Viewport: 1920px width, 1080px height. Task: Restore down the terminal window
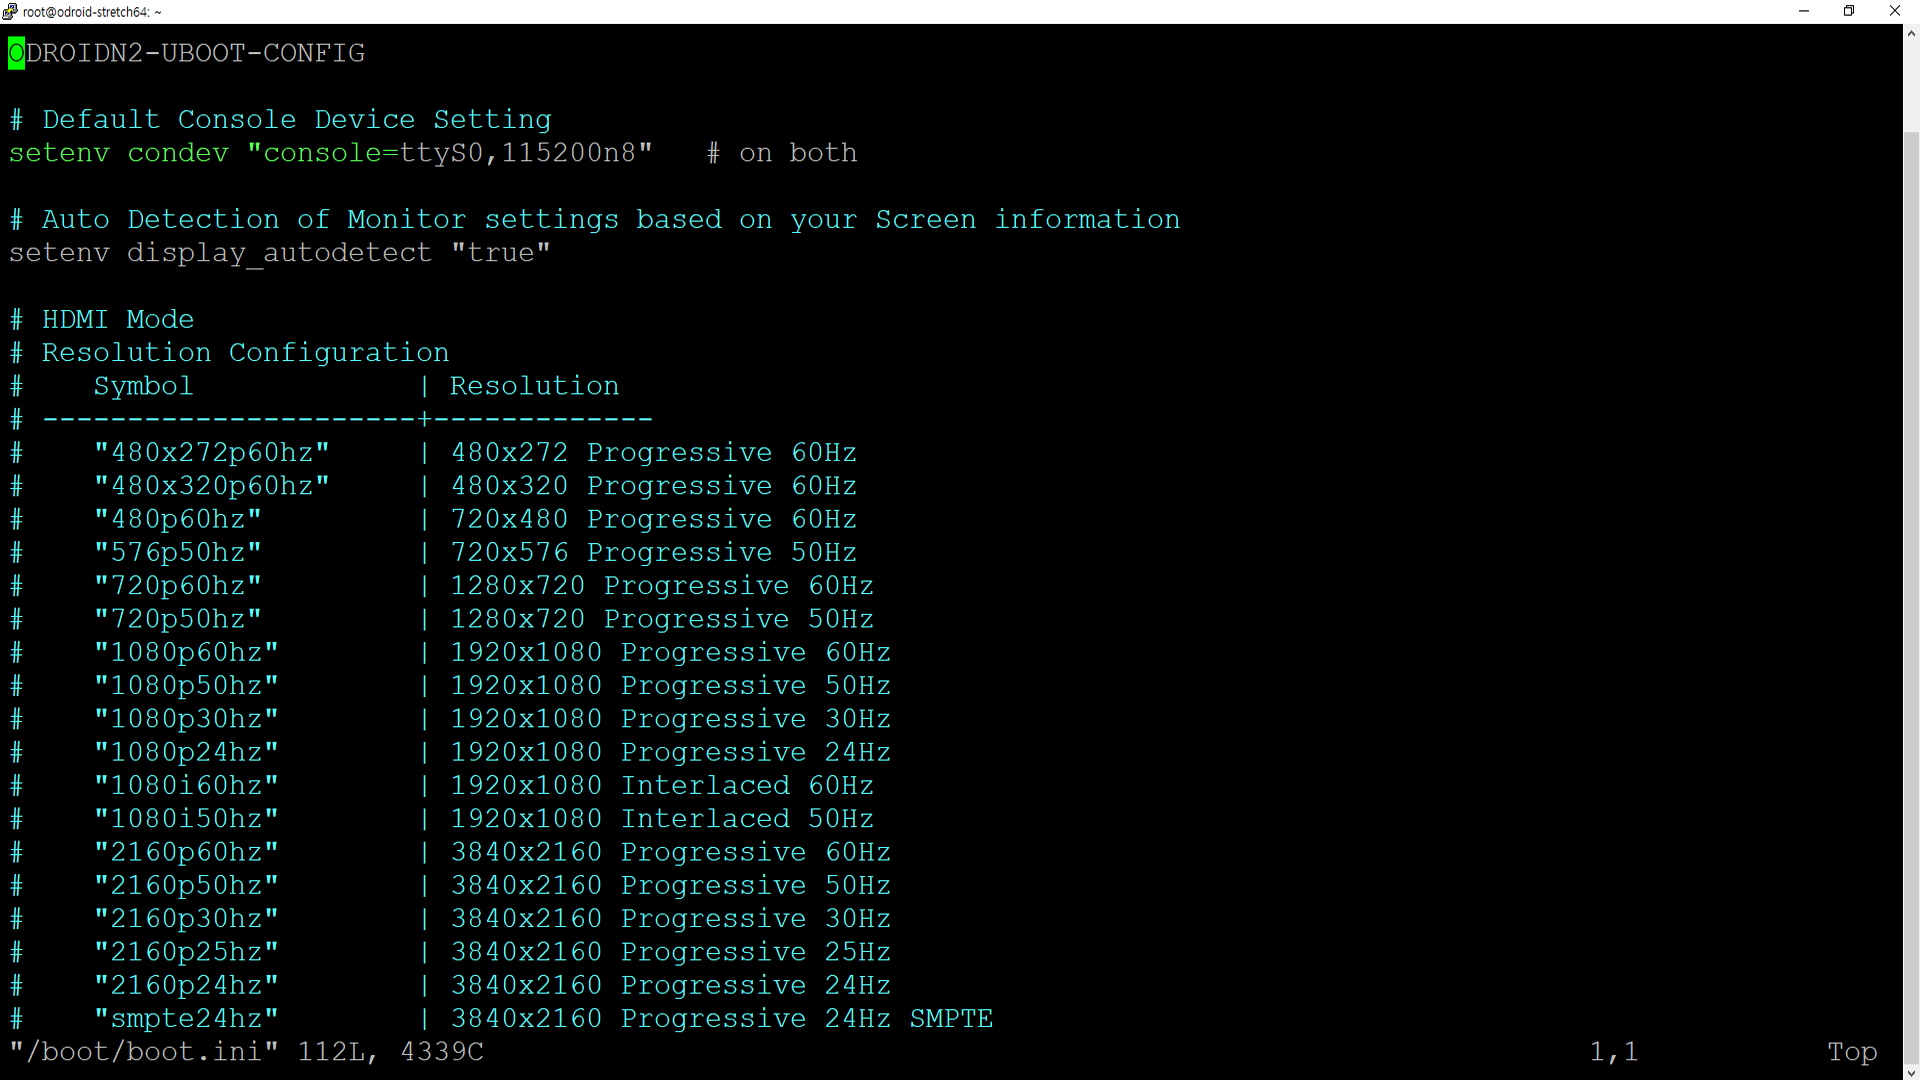pos(1849,11)
